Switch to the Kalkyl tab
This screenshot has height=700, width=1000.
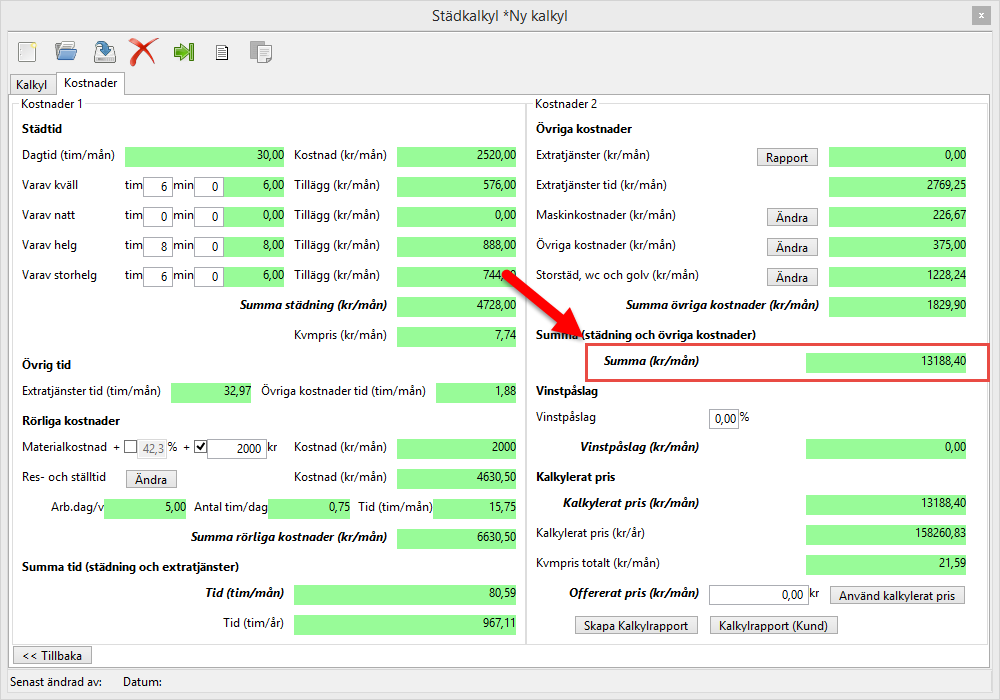tap(32, 85)
